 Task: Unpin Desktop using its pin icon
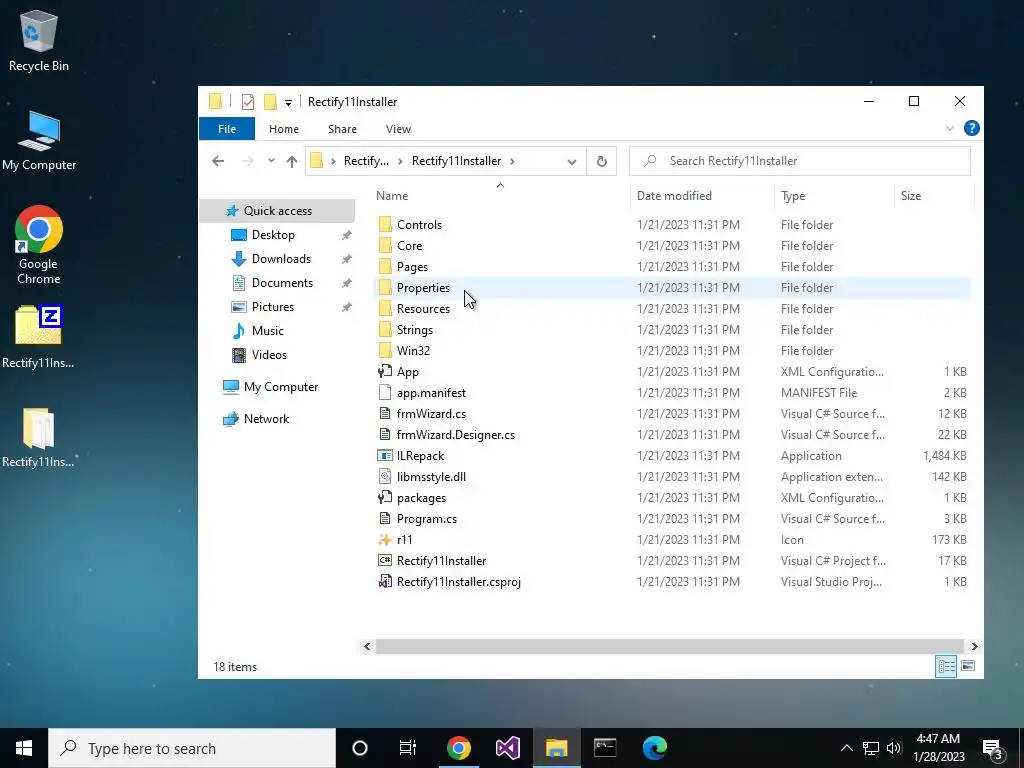coord(347,235)
